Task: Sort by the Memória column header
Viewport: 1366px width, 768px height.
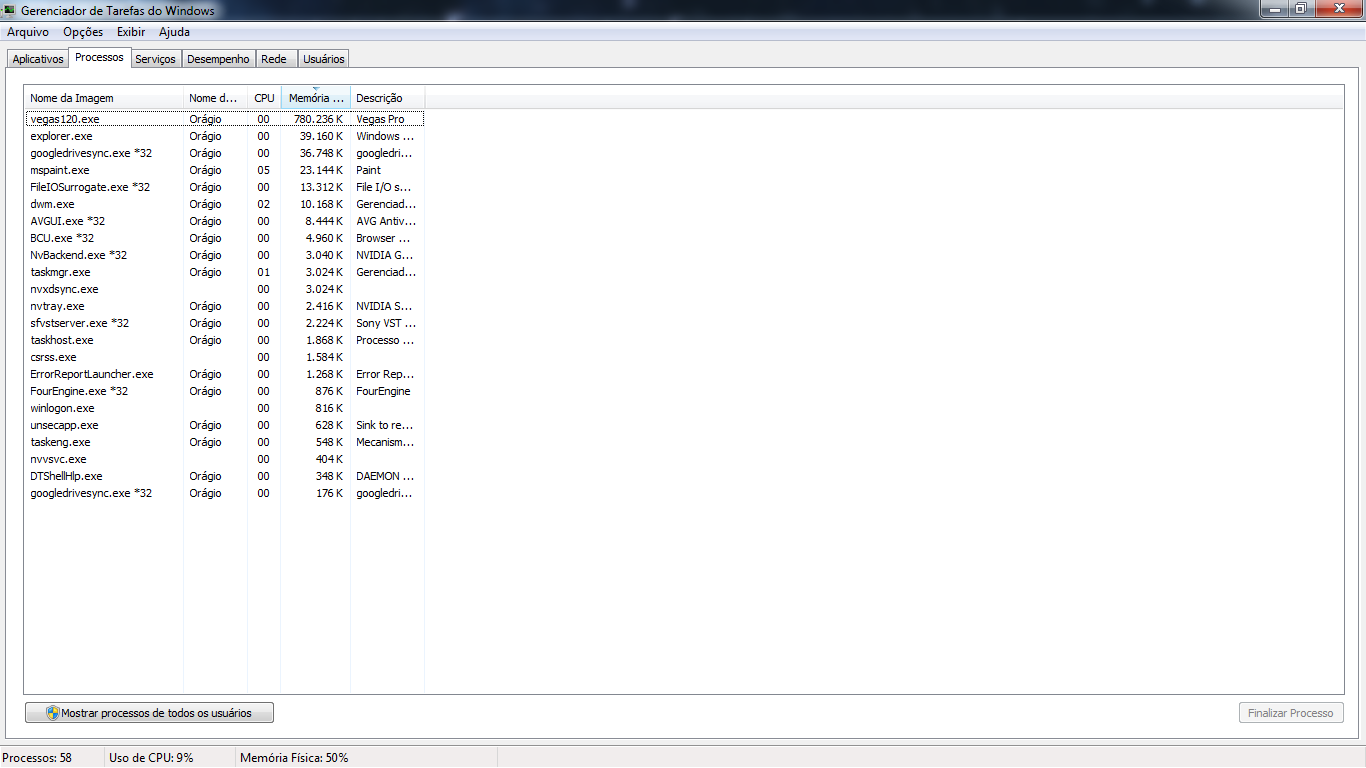Action: (x=315, y=98)
